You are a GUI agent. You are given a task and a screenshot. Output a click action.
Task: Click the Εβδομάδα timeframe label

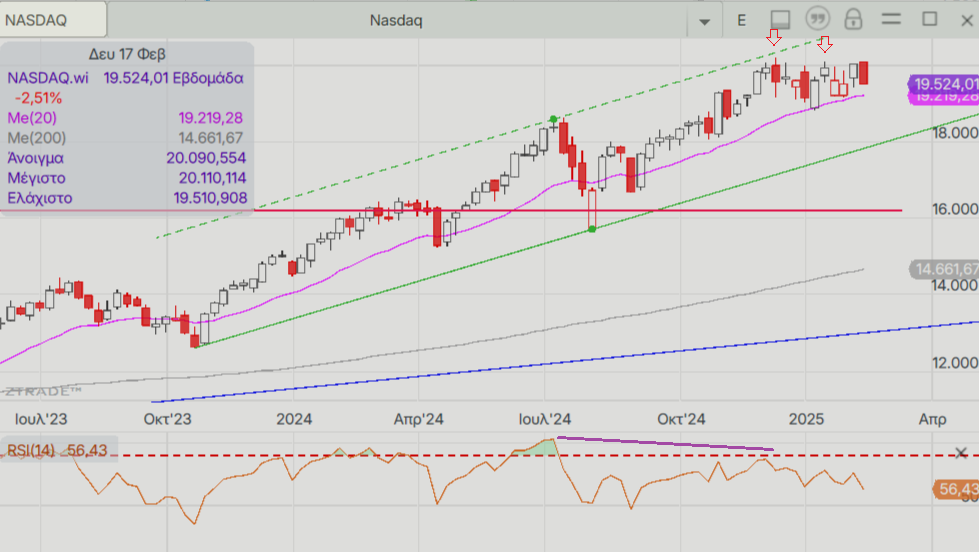pyautogui.click(x=208, y=78)
